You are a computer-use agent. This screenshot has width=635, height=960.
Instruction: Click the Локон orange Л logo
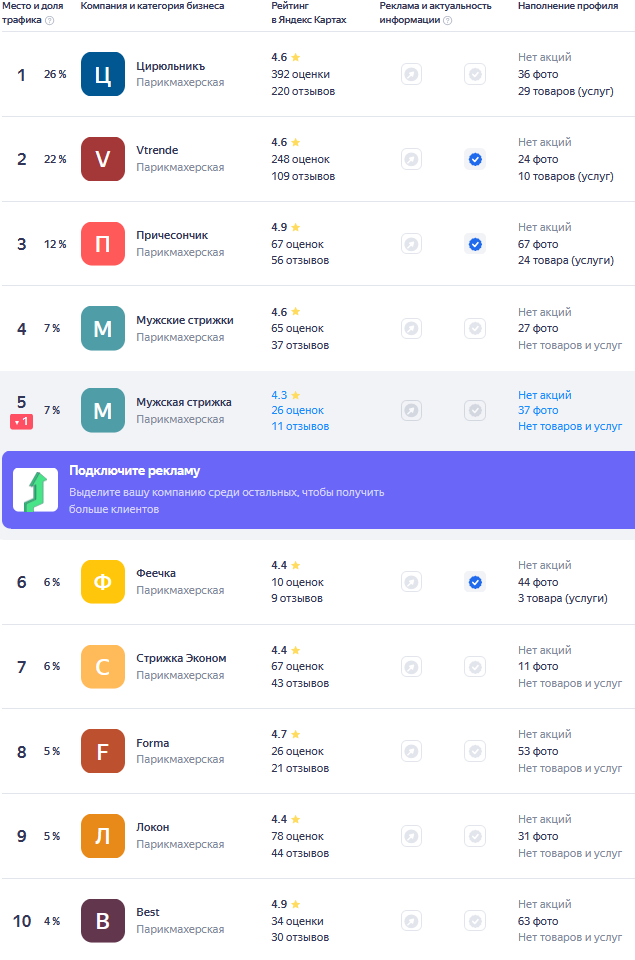coord(103,836)
